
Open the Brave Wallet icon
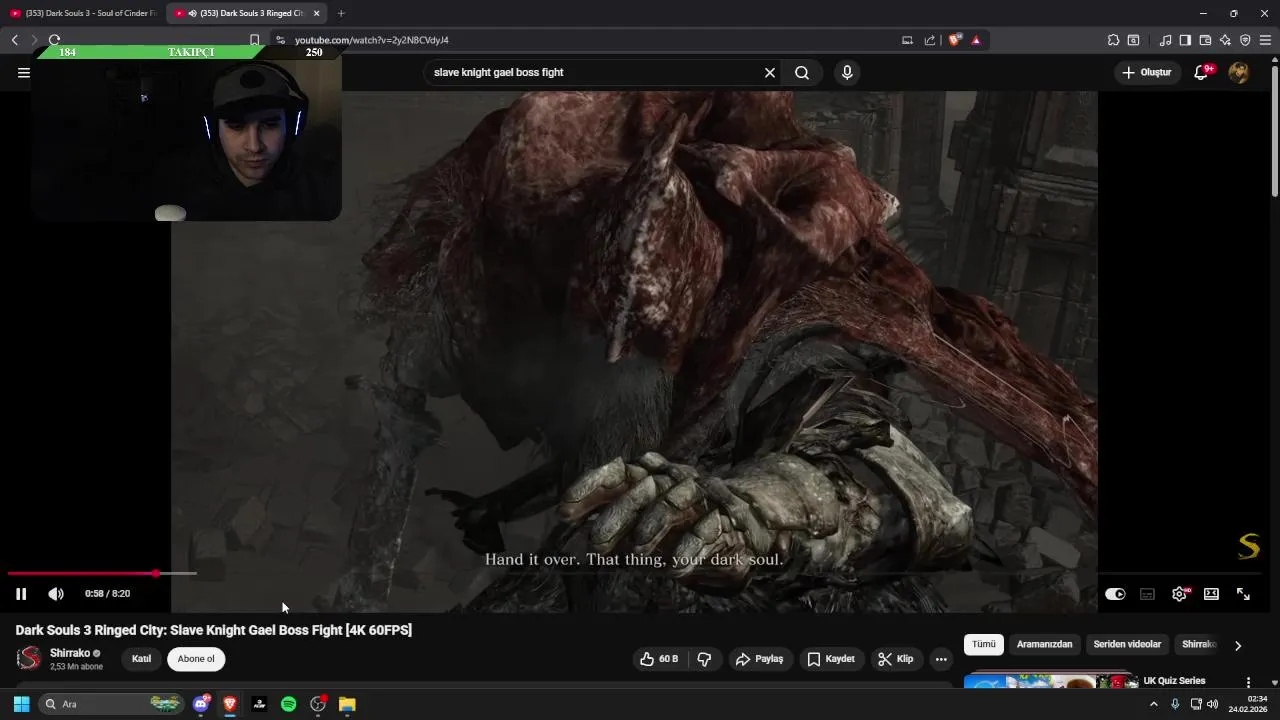click(1205, 40)
